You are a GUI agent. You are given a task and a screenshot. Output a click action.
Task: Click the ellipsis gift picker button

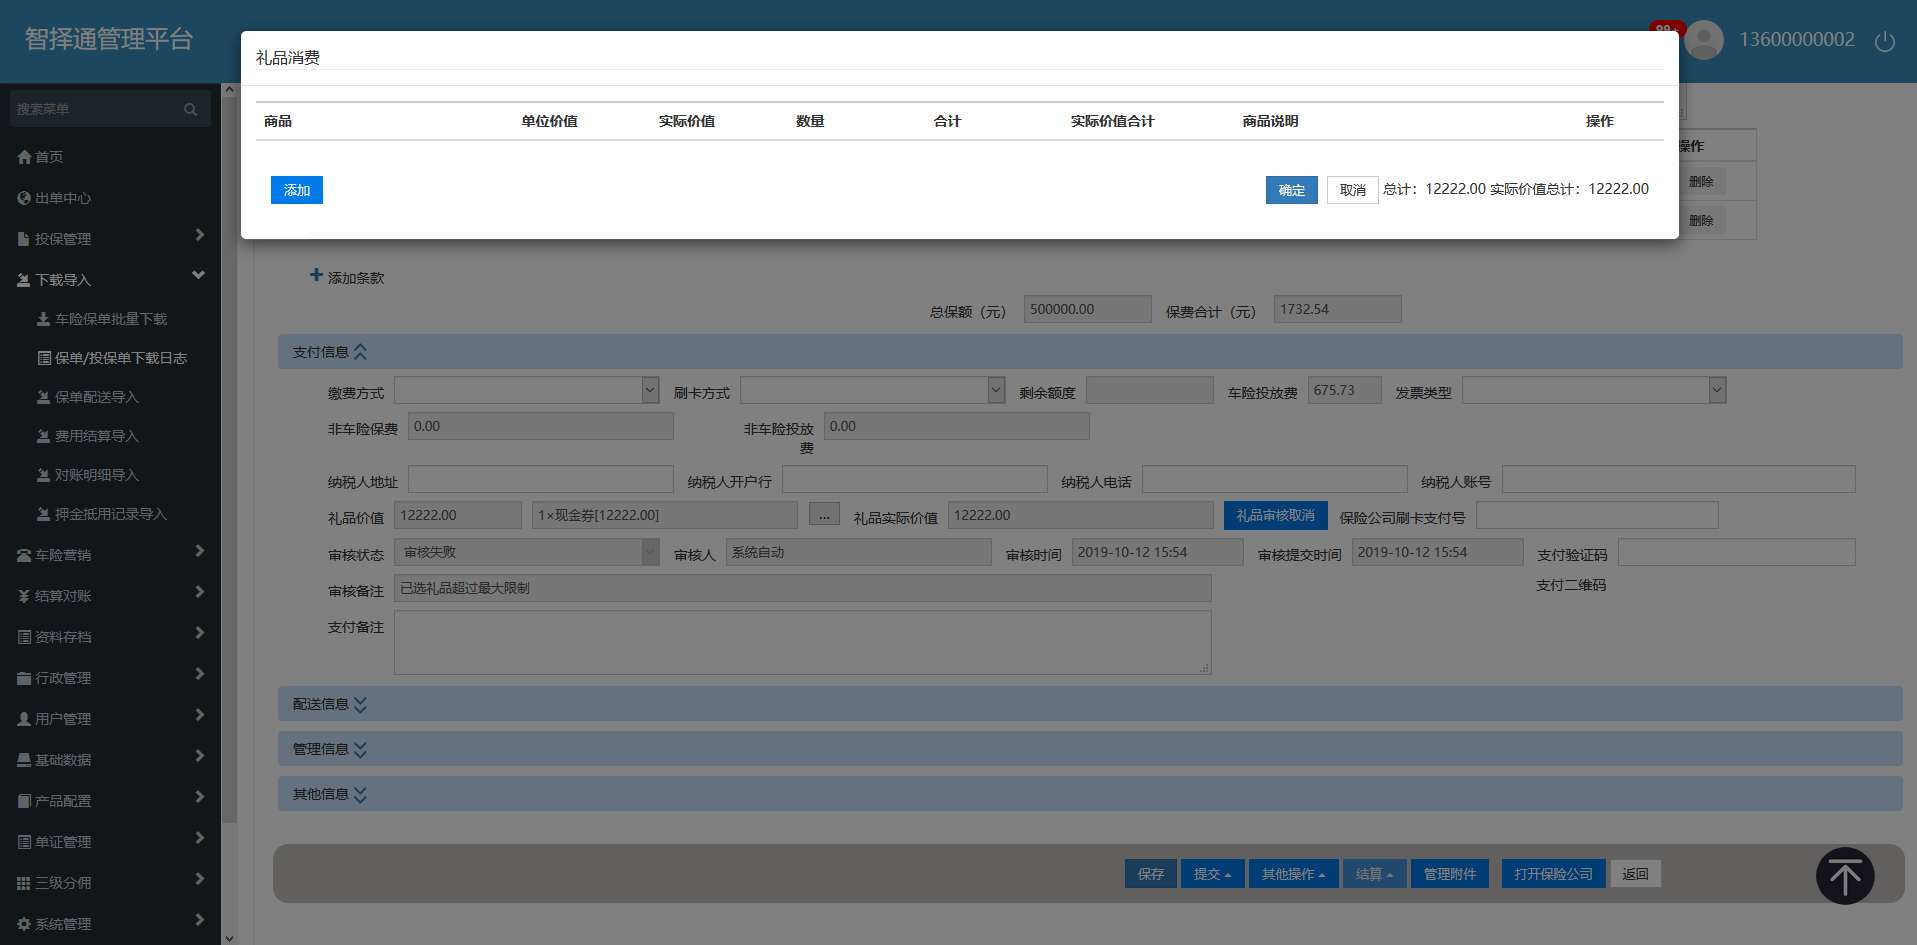pyautogui.click(x=823, y=515)
